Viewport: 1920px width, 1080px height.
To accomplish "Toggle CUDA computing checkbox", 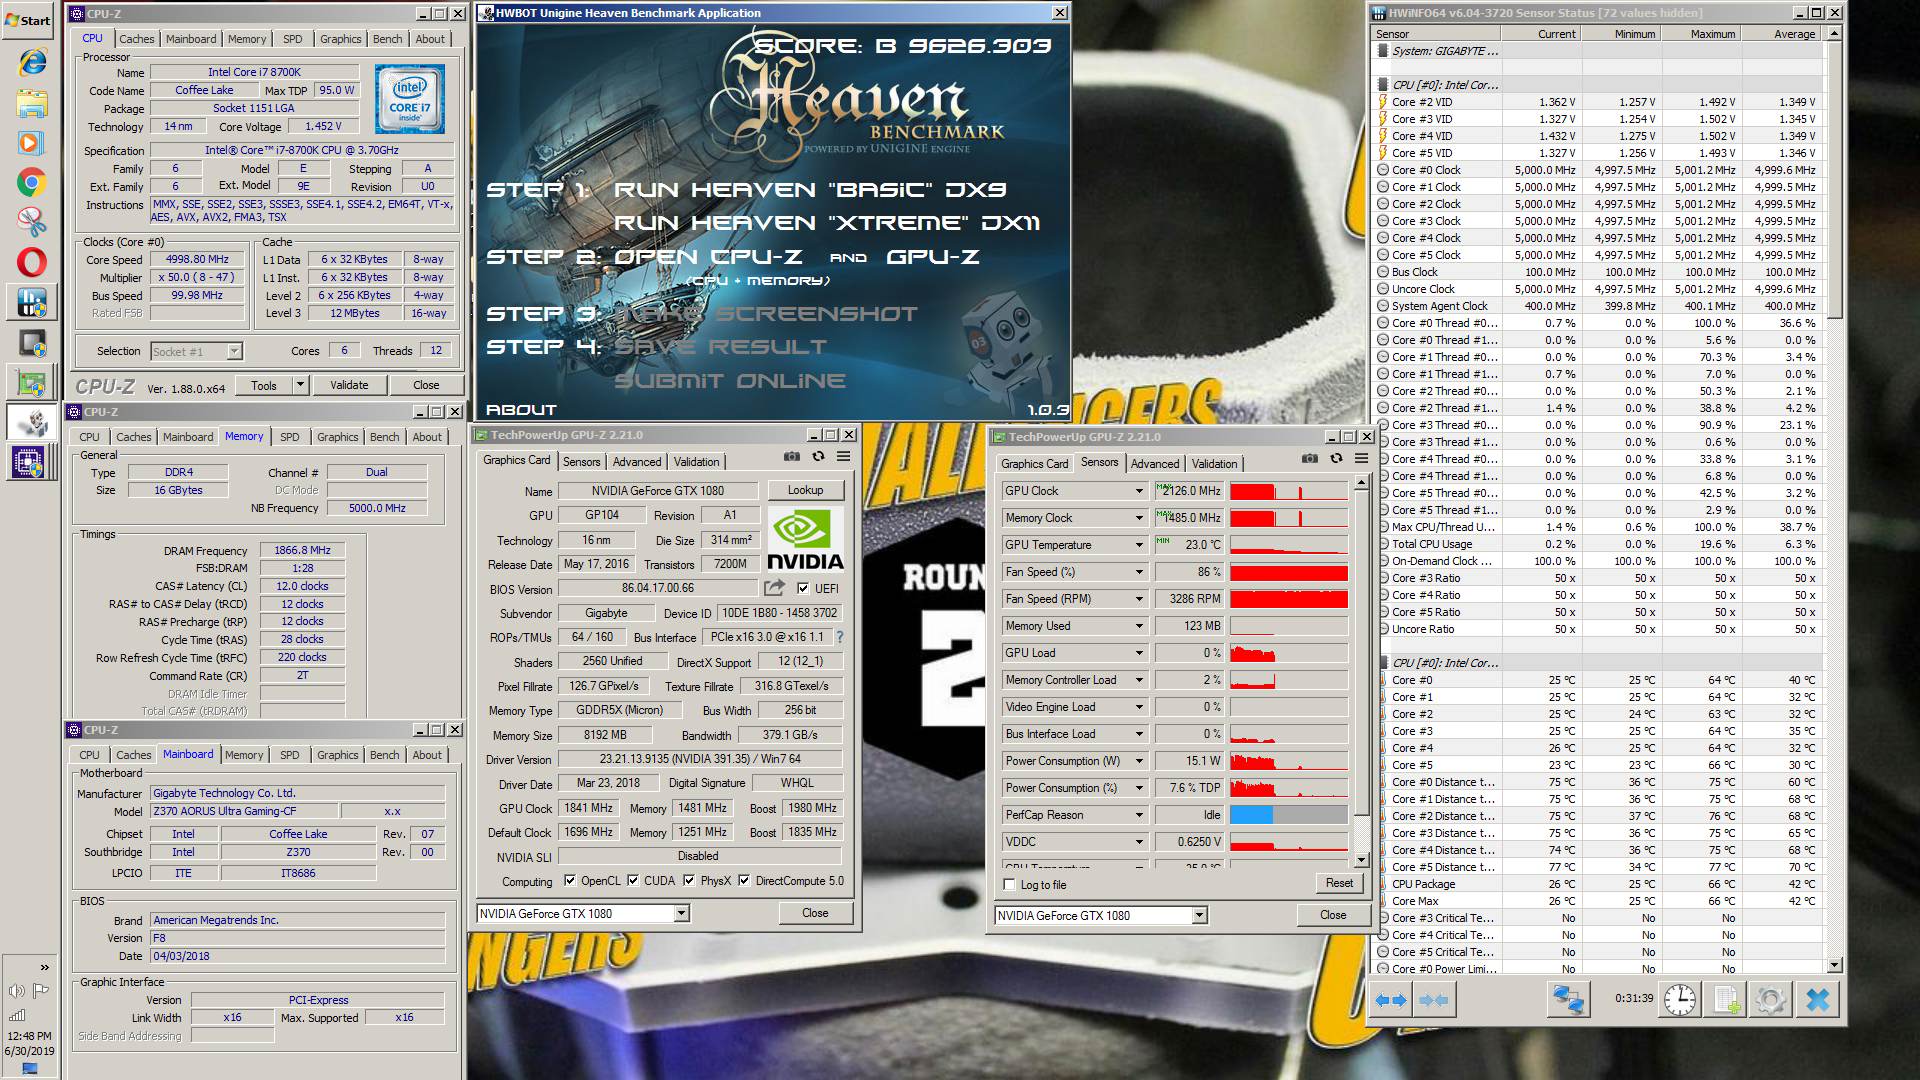I will click(633, 881).
